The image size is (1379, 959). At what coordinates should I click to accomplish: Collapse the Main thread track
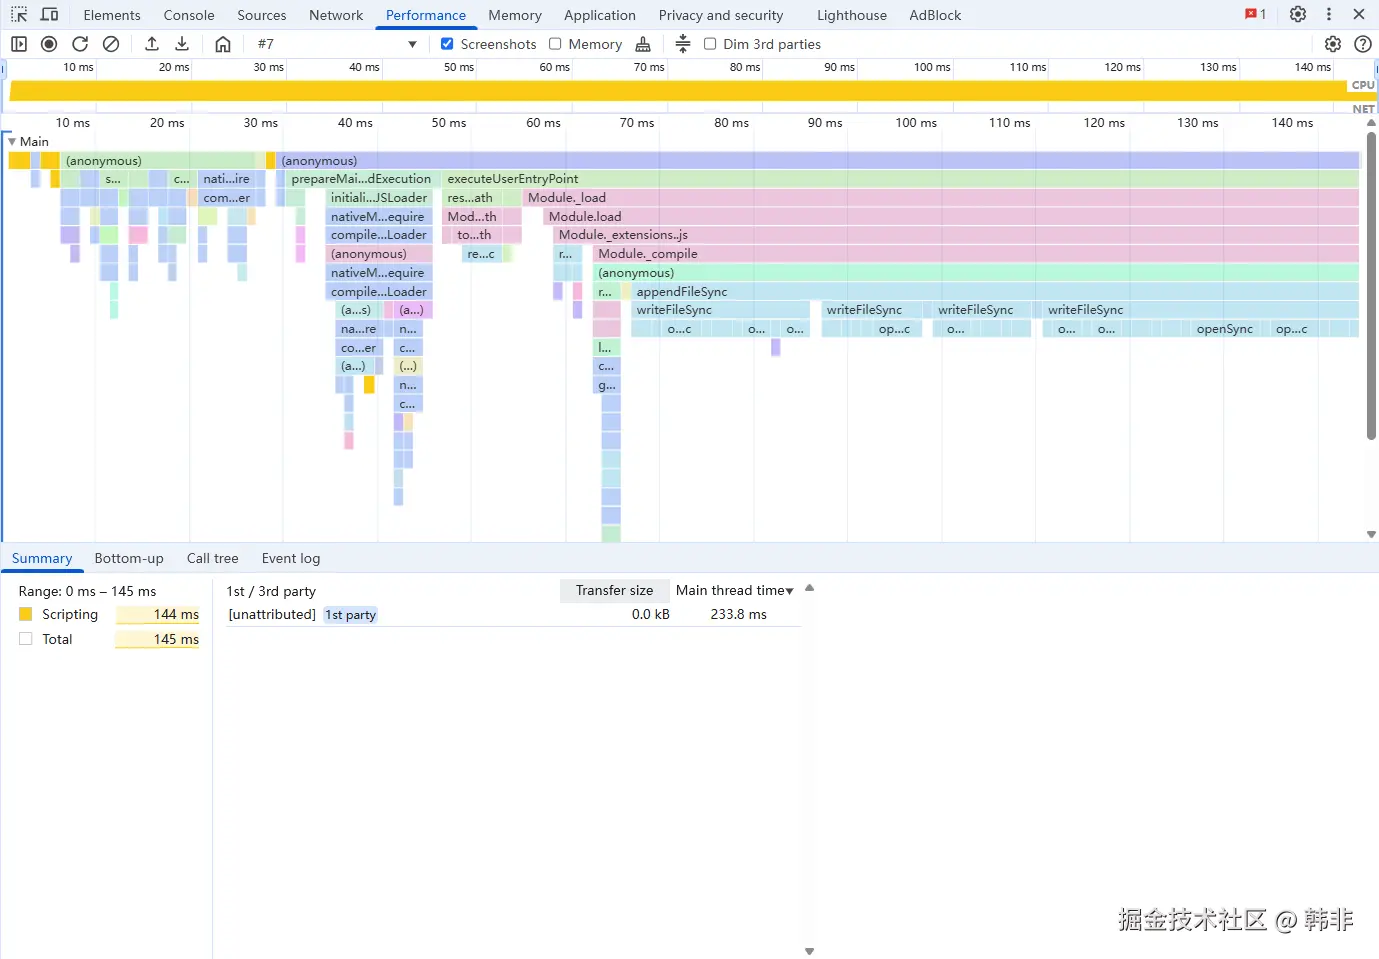tap(12, 142)
